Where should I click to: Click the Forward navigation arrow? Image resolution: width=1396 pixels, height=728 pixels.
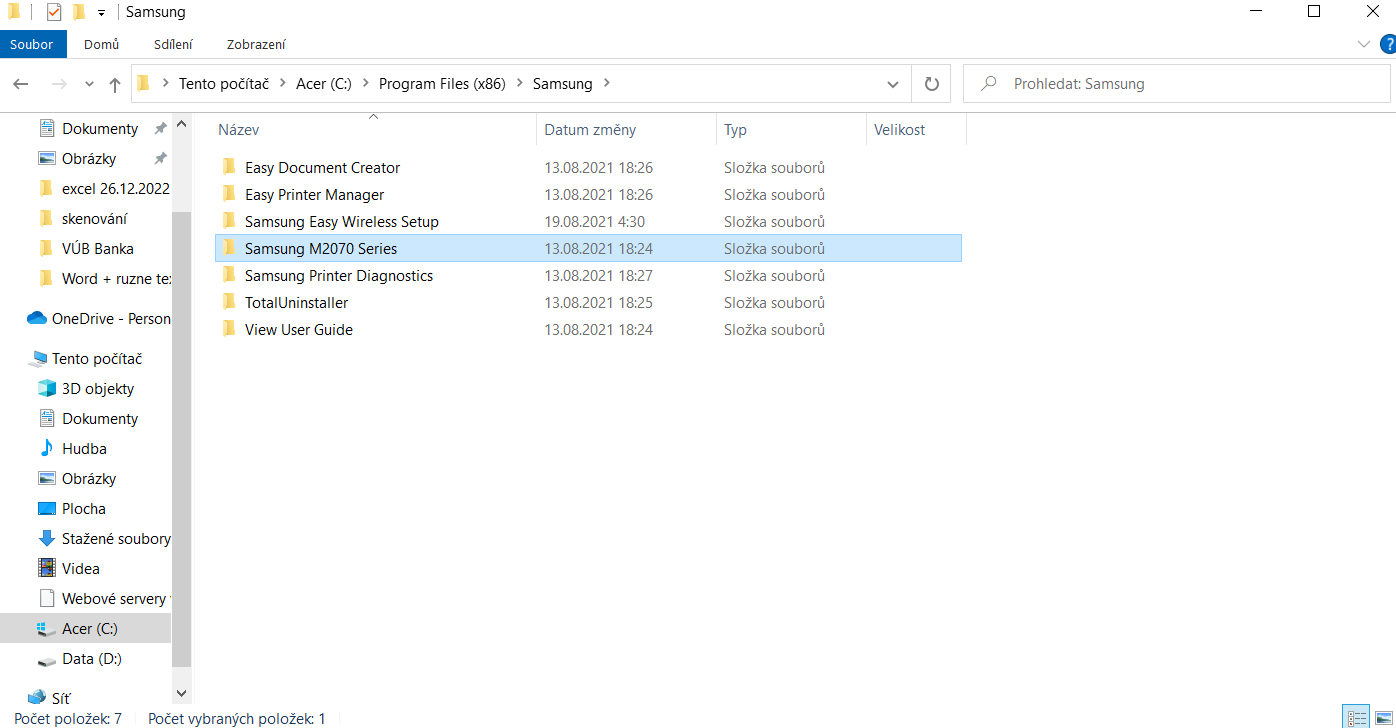[x=59, y=84]
